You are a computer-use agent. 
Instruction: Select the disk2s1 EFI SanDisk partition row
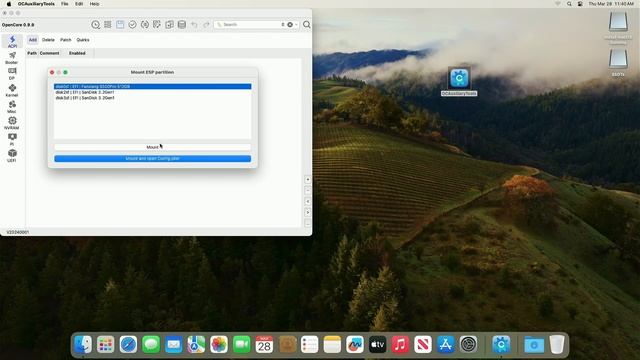[153, 92]
